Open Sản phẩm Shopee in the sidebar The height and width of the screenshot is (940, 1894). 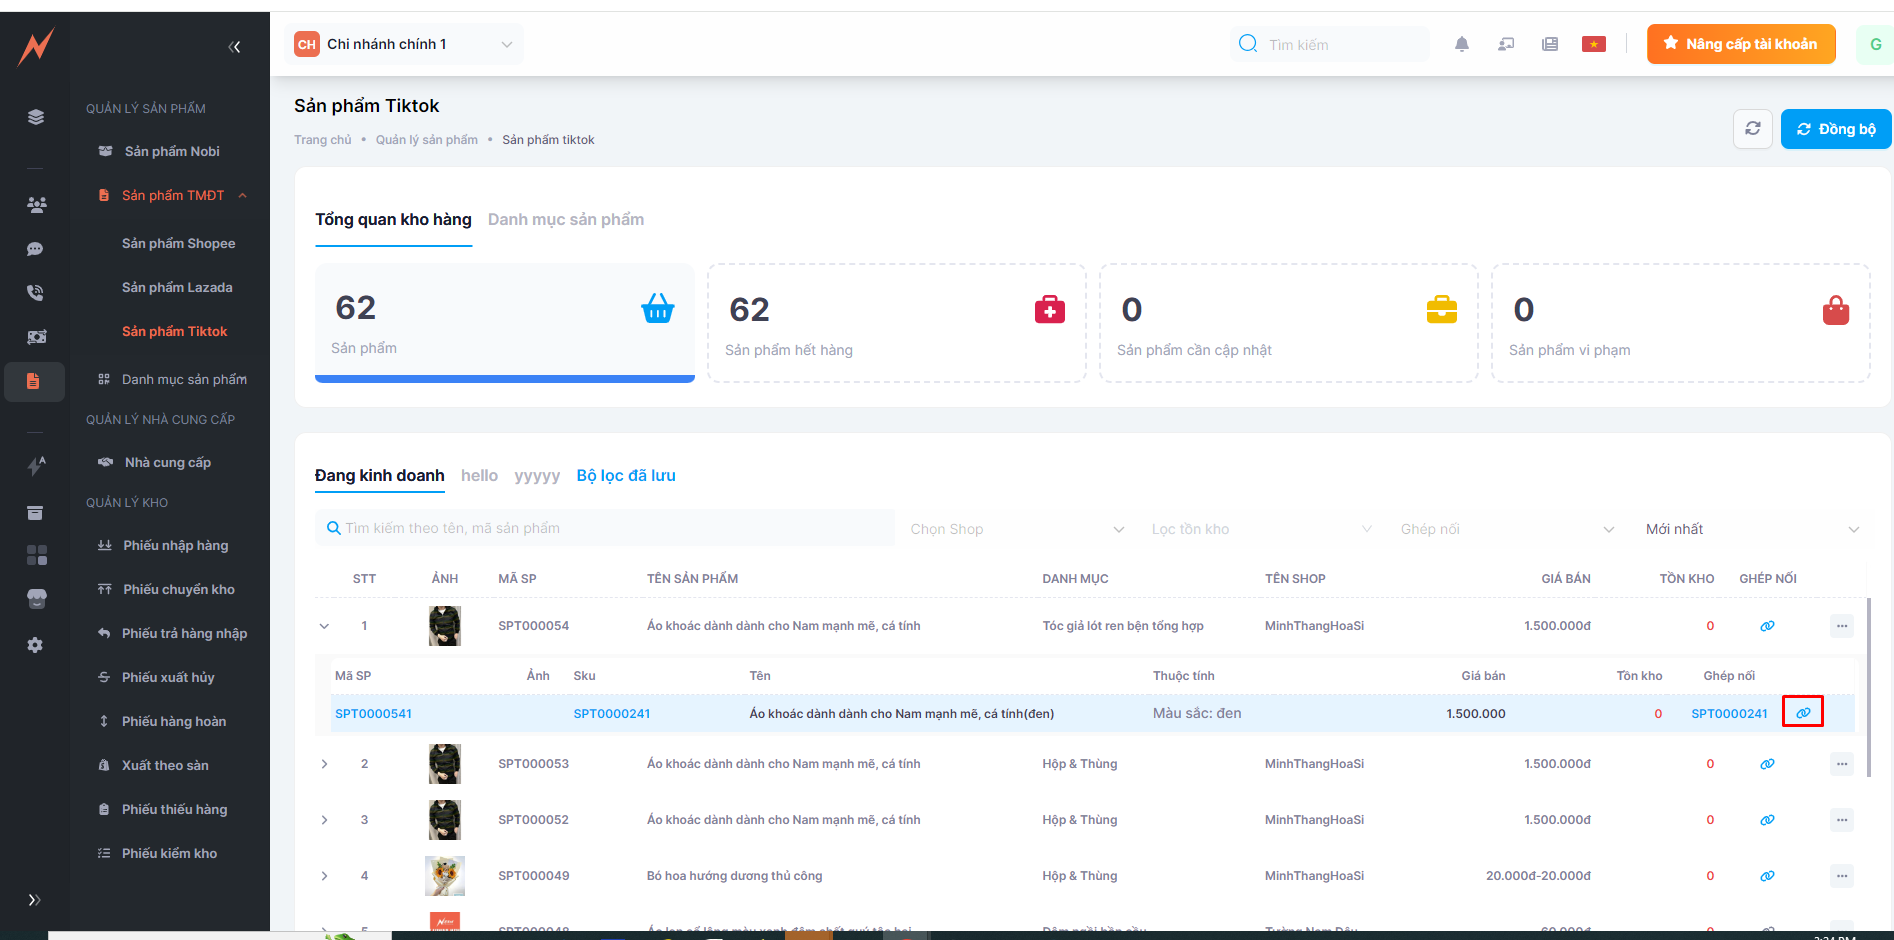[x=178, y=244]
